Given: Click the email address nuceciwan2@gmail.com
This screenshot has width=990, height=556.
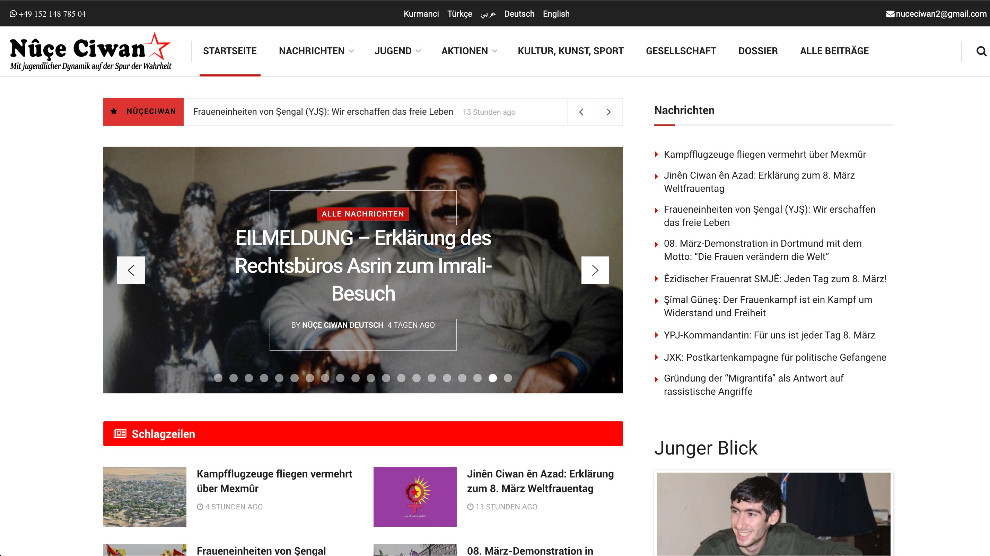Looking at the screenshot, I should 941,14.
